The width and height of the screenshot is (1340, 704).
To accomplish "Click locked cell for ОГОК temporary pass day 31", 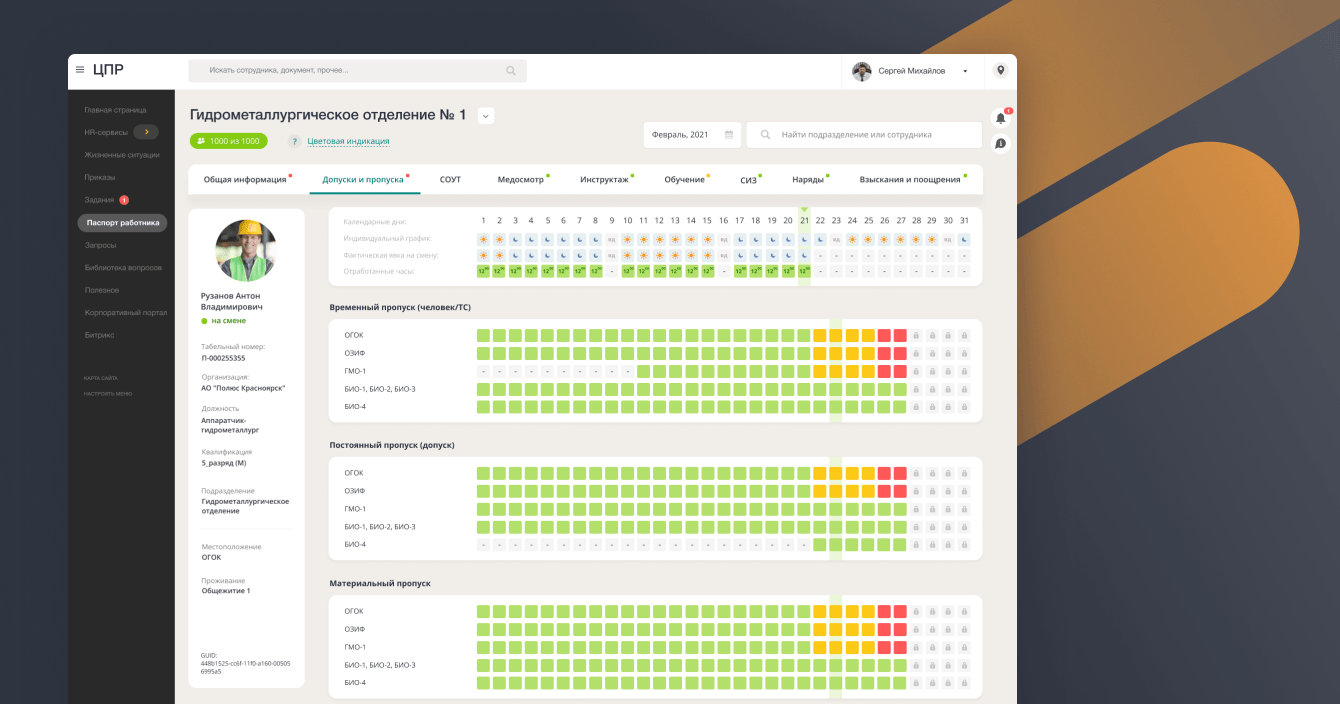I will [x=964, y=336].
